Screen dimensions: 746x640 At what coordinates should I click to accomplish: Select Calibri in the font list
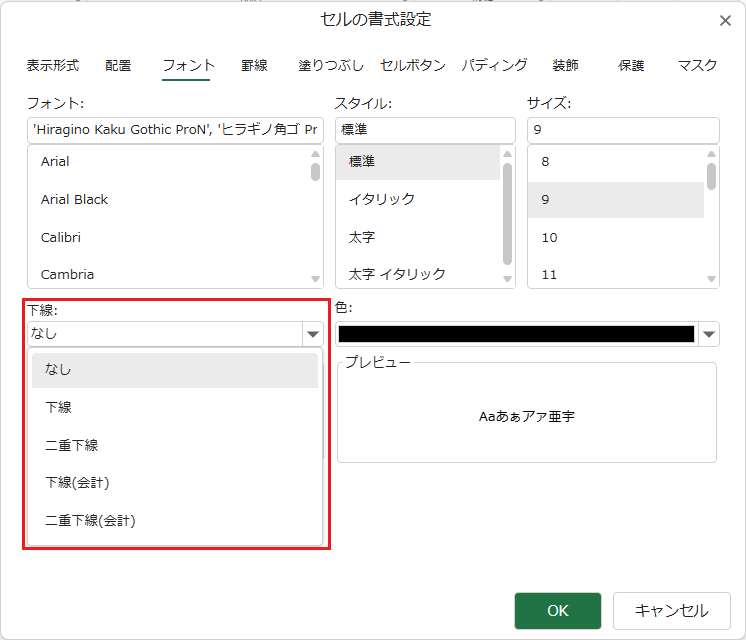[x=168, y=237]
